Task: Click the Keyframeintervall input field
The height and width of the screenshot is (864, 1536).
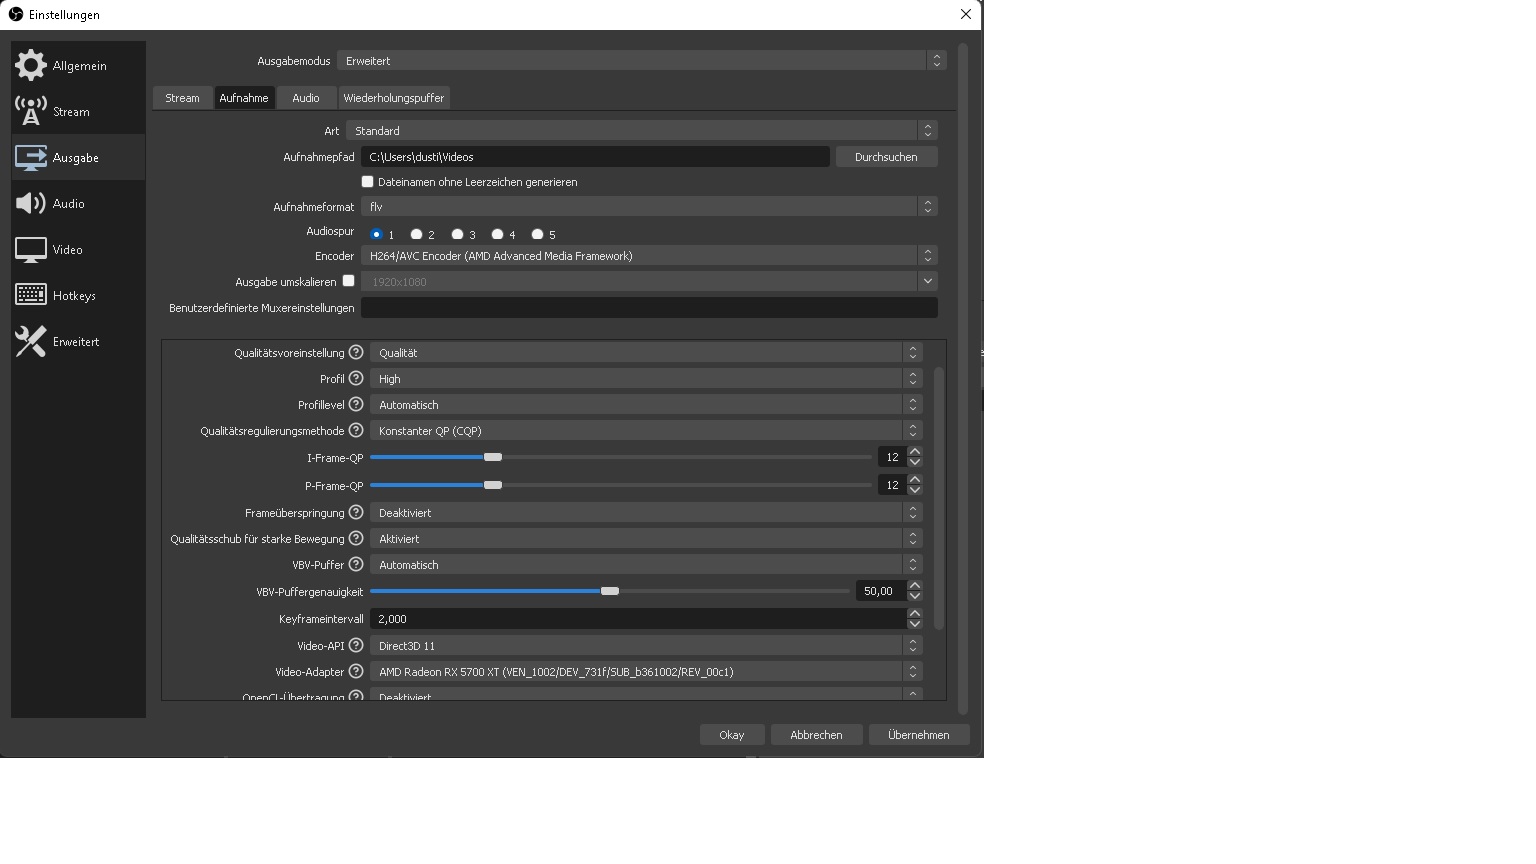Action: (x=636, y=619)
